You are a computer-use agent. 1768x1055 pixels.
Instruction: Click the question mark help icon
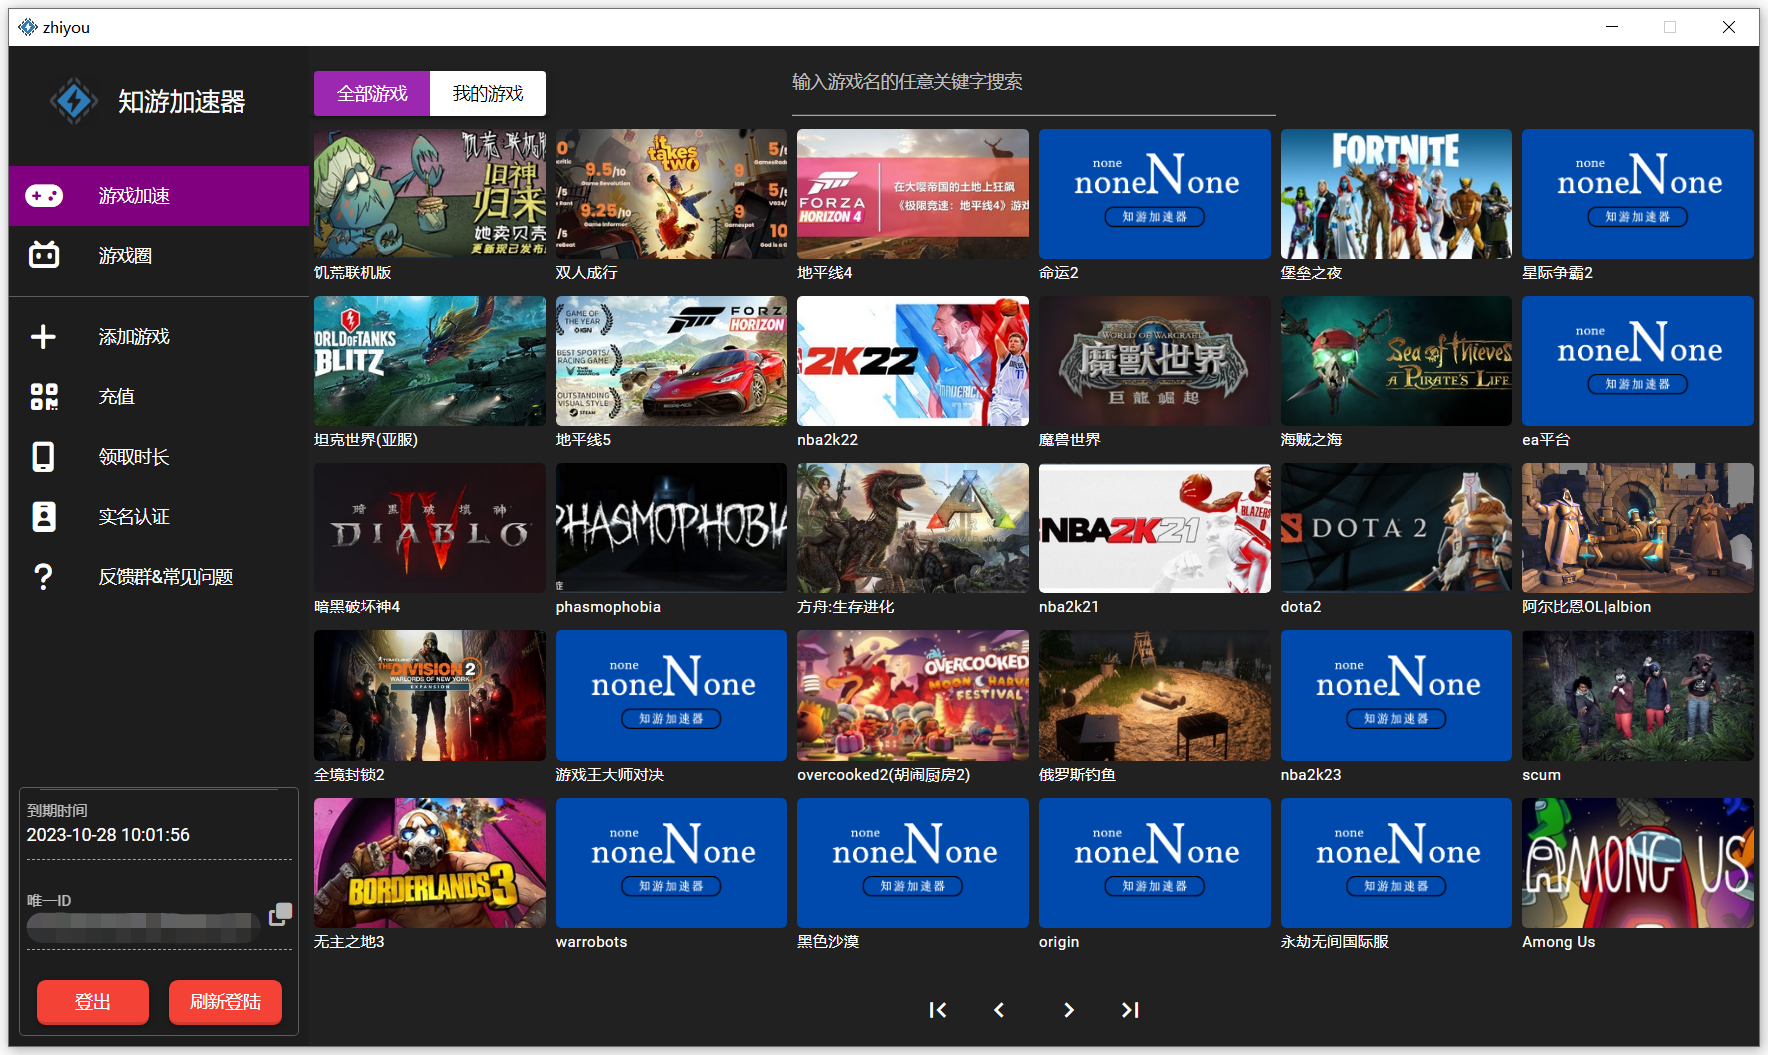point(43,577)
